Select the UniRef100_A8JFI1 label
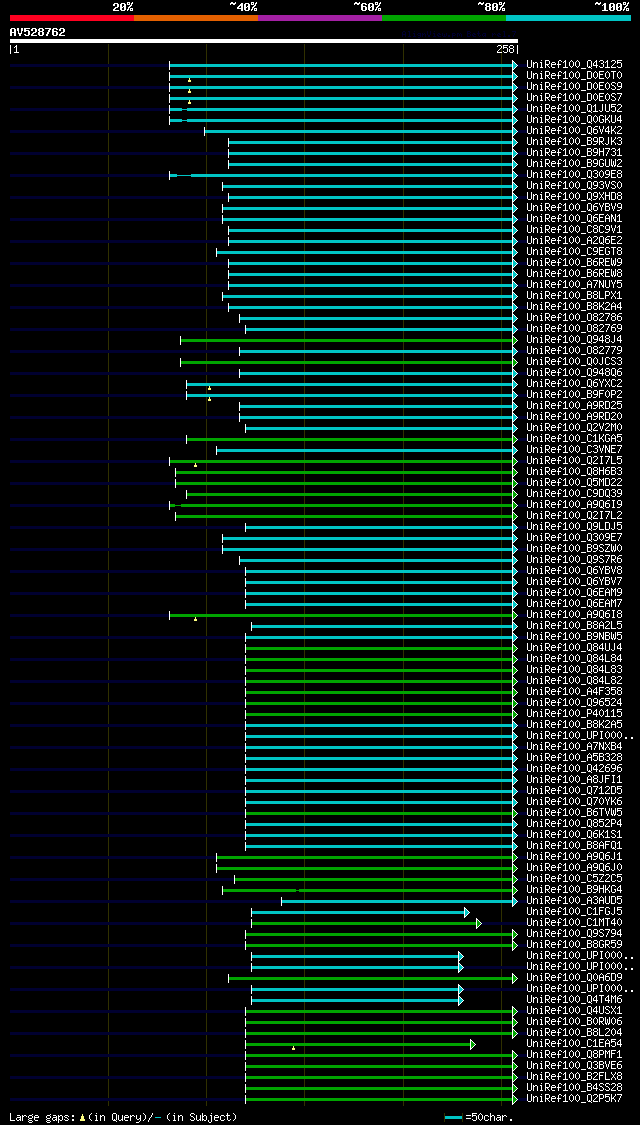Image resolution: width=640 pixels, height=1125 pixels. 574,780
